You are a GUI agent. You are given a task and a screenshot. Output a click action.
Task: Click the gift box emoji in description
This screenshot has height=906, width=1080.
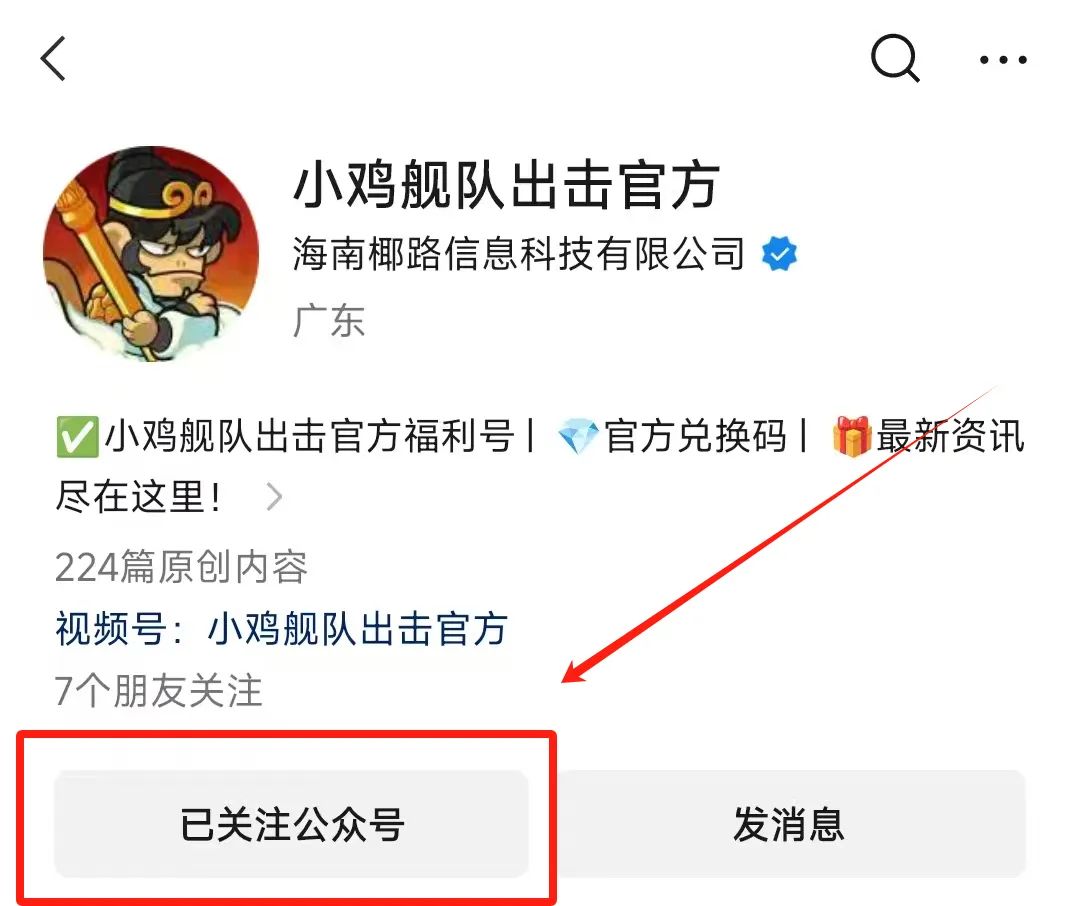click(851, 437)
